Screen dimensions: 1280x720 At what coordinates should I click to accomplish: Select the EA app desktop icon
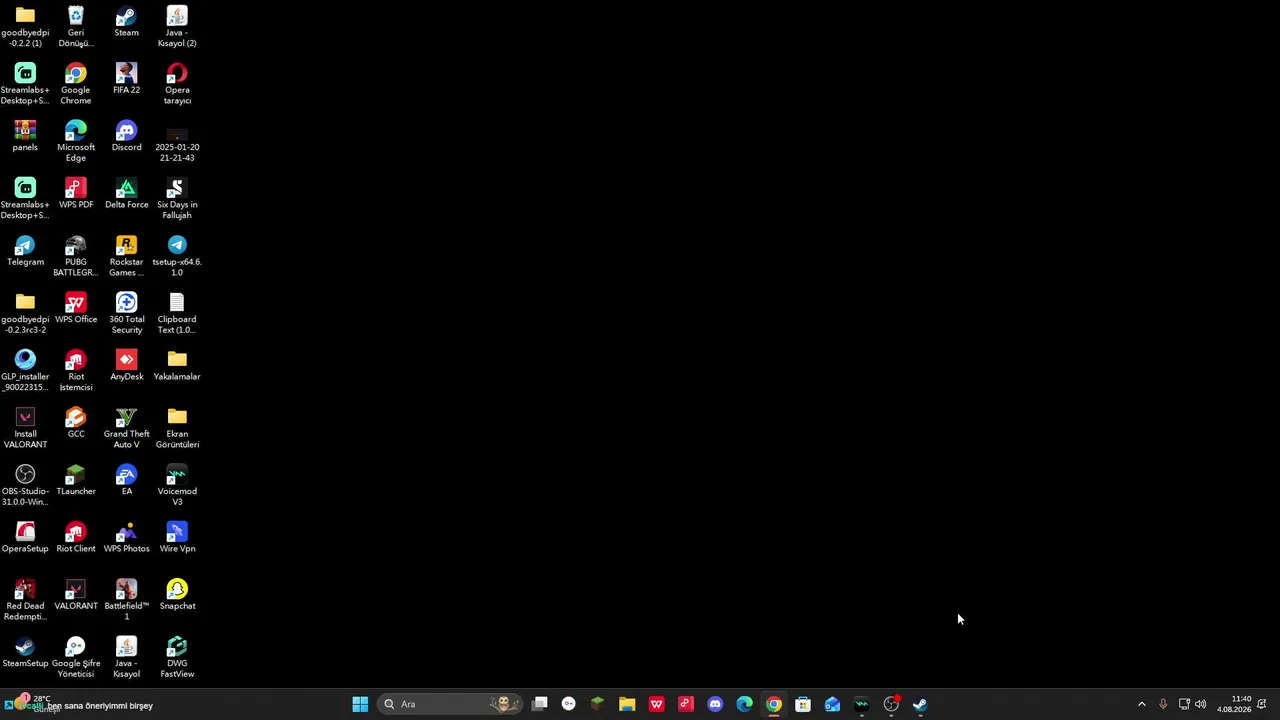[126, 480]
